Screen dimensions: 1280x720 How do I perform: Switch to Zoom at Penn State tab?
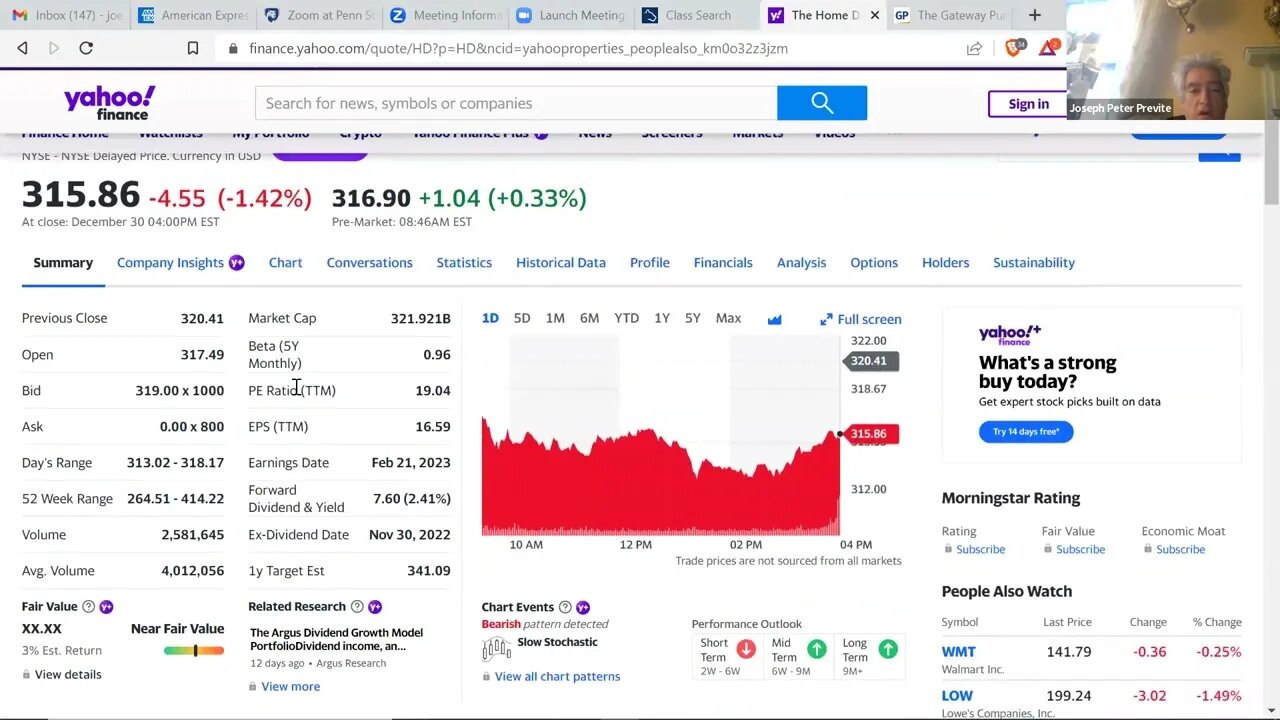(x=319, y=15)
